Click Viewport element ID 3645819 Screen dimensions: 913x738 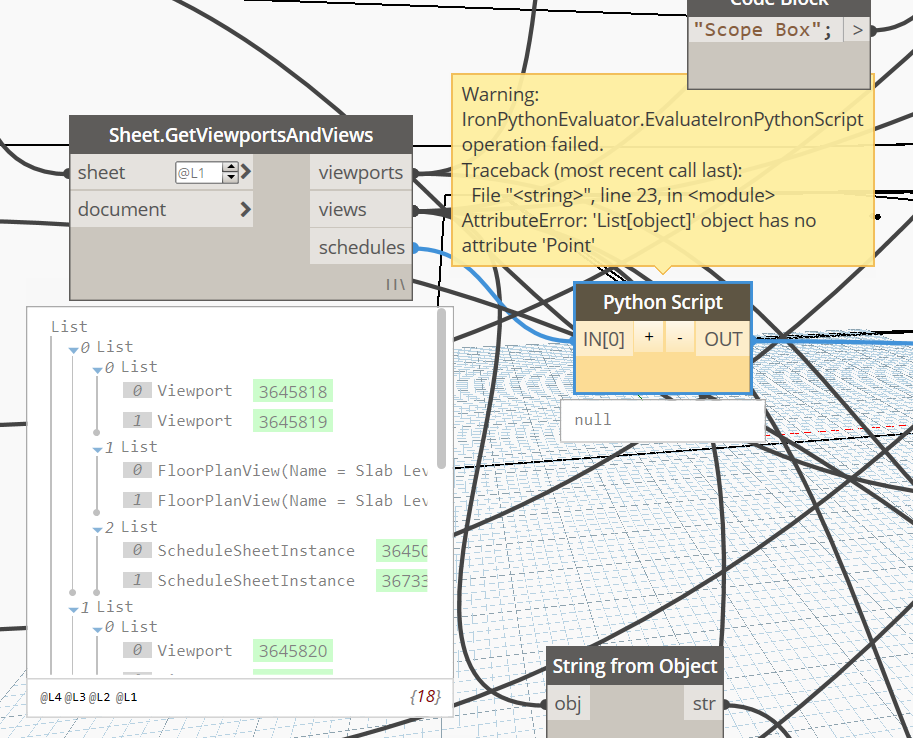pyautogui.click(x=293, y=422)
